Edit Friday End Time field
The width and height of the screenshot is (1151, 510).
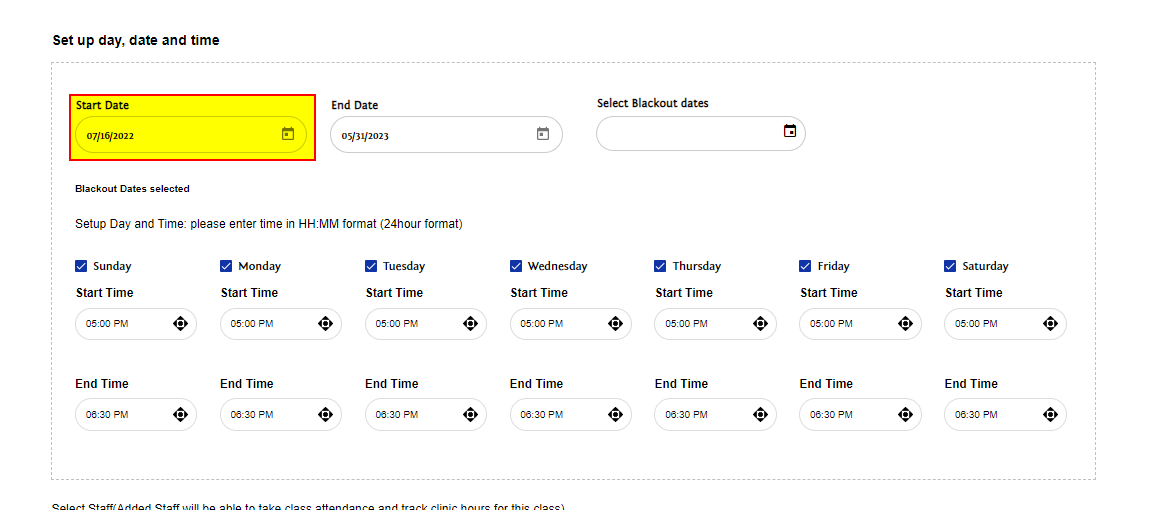coord(846,415)
